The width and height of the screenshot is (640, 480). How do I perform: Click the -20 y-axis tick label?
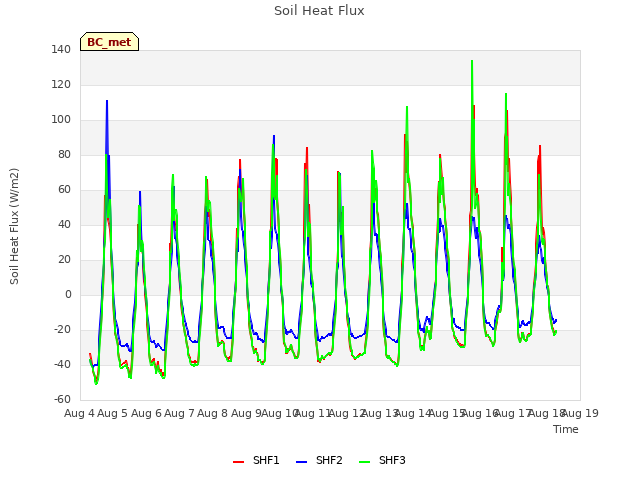pyautogui.click(x=62, y=329)
